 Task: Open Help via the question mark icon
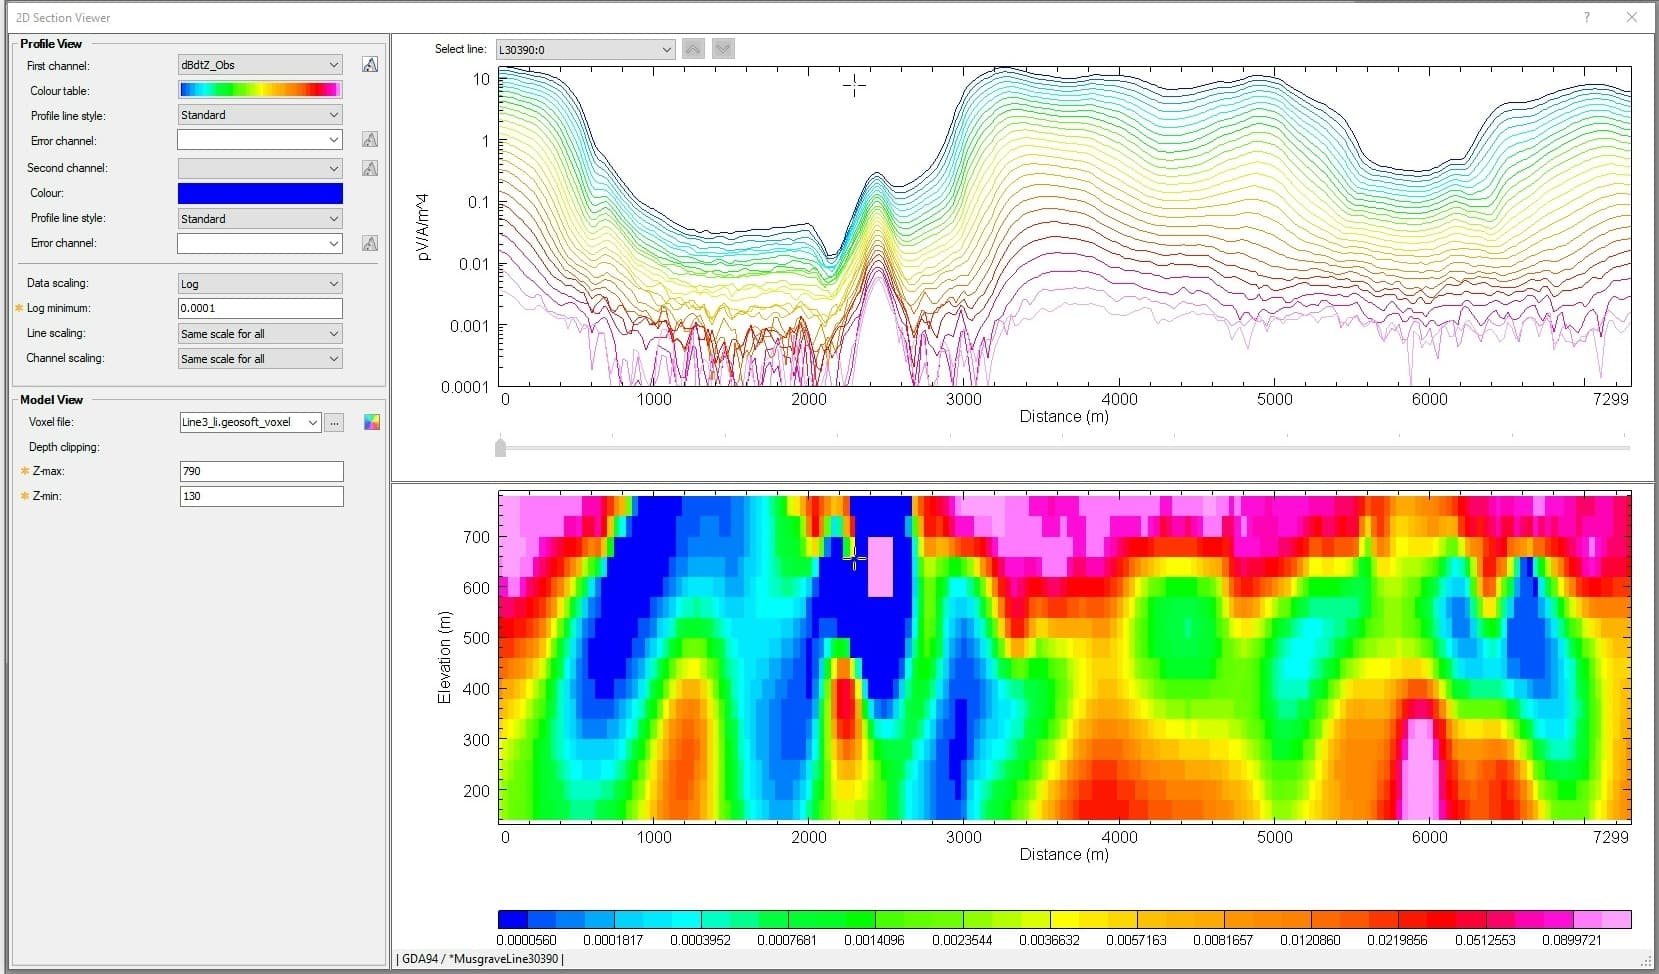tap(1586, 17)
